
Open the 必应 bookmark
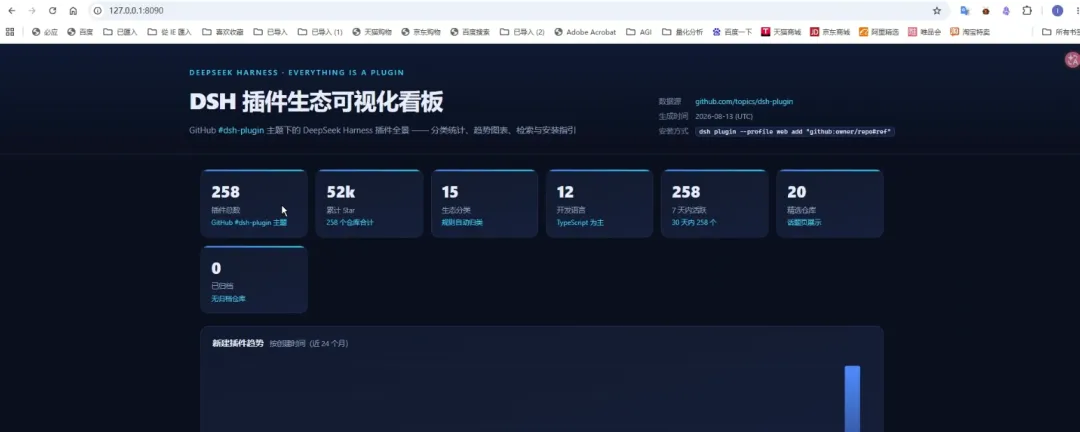(x=45, y=32)
